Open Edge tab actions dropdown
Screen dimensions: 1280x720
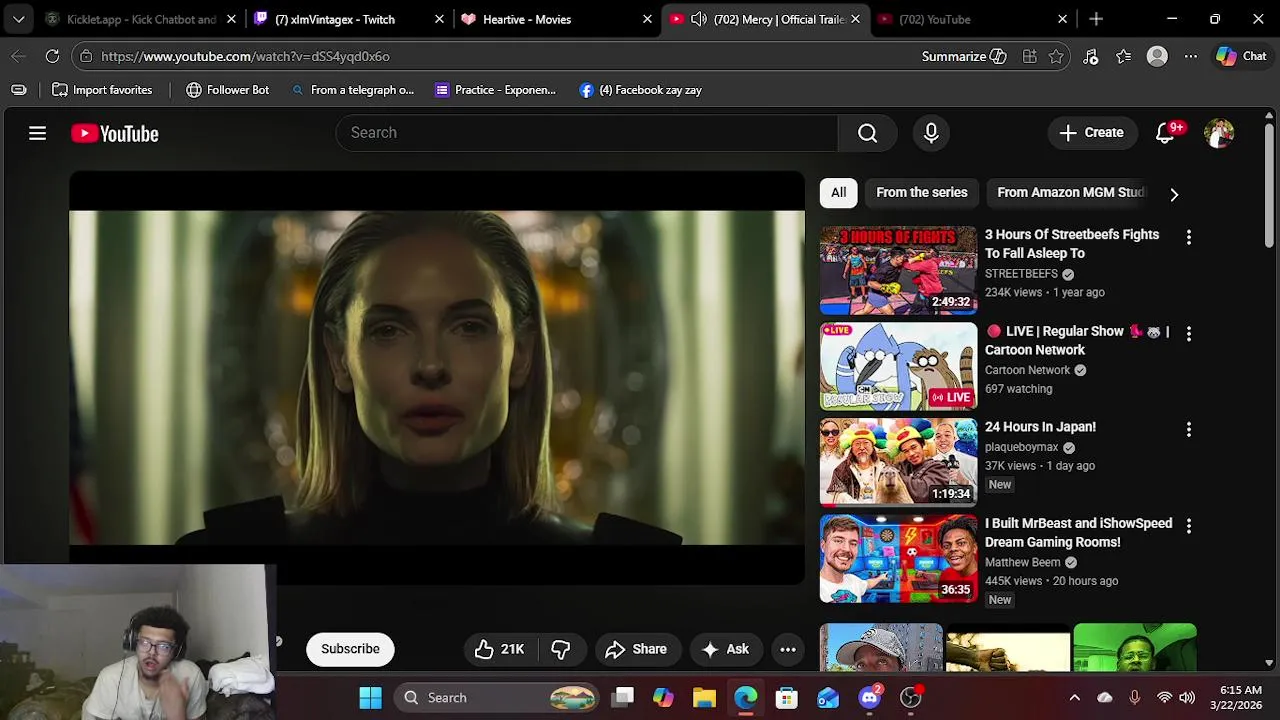(x=18, y=19)
